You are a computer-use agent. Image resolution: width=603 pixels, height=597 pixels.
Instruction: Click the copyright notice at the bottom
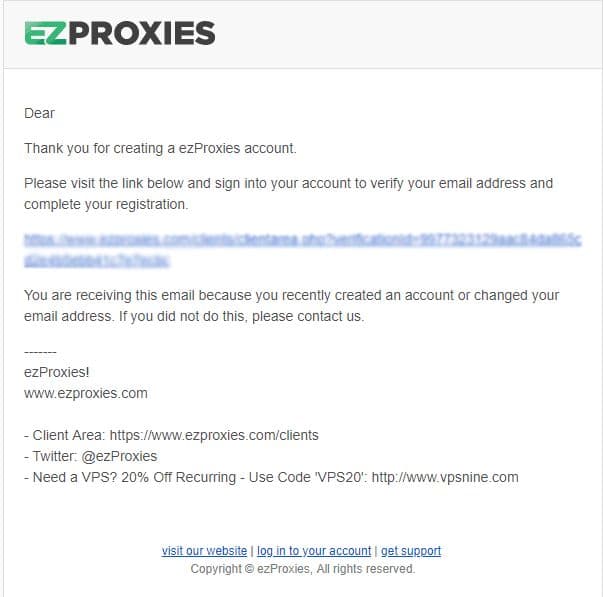303,569
